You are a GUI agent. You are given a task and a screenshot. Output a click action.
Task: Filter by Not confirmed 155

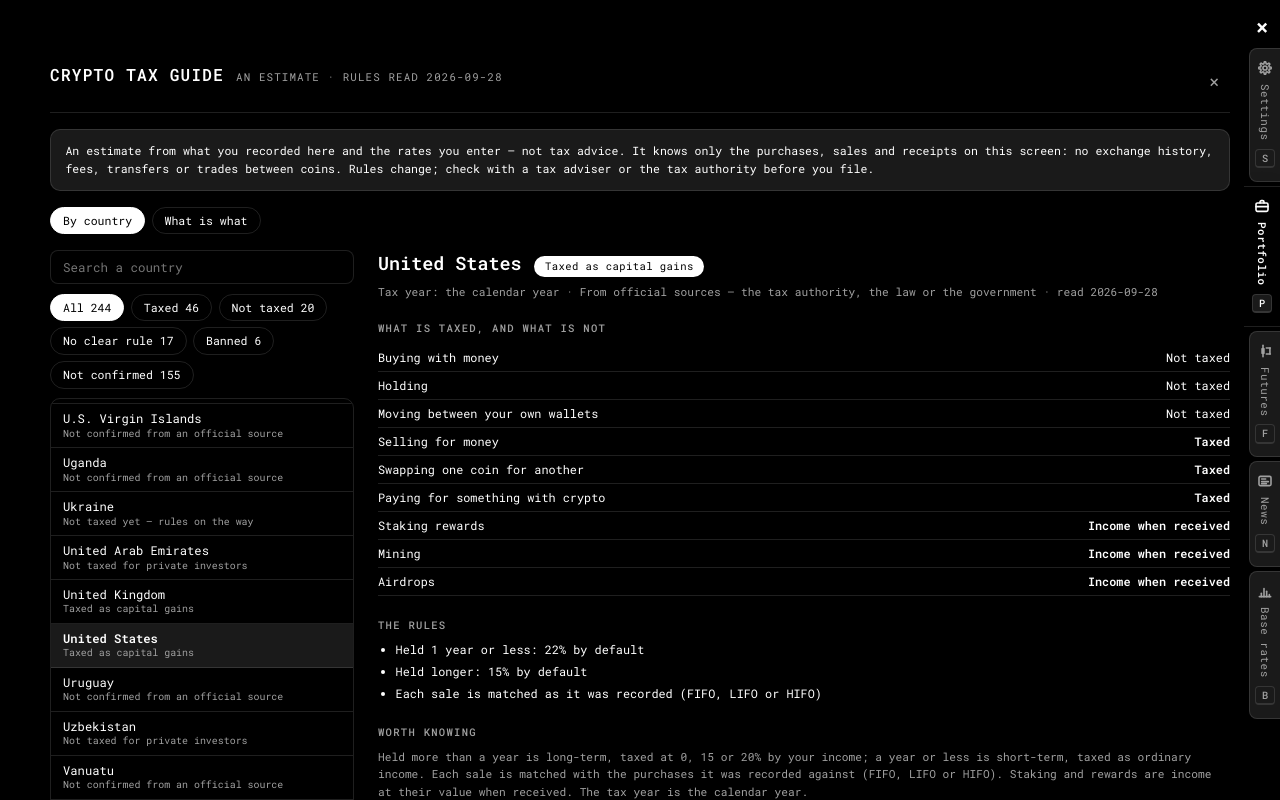[122, 375]
